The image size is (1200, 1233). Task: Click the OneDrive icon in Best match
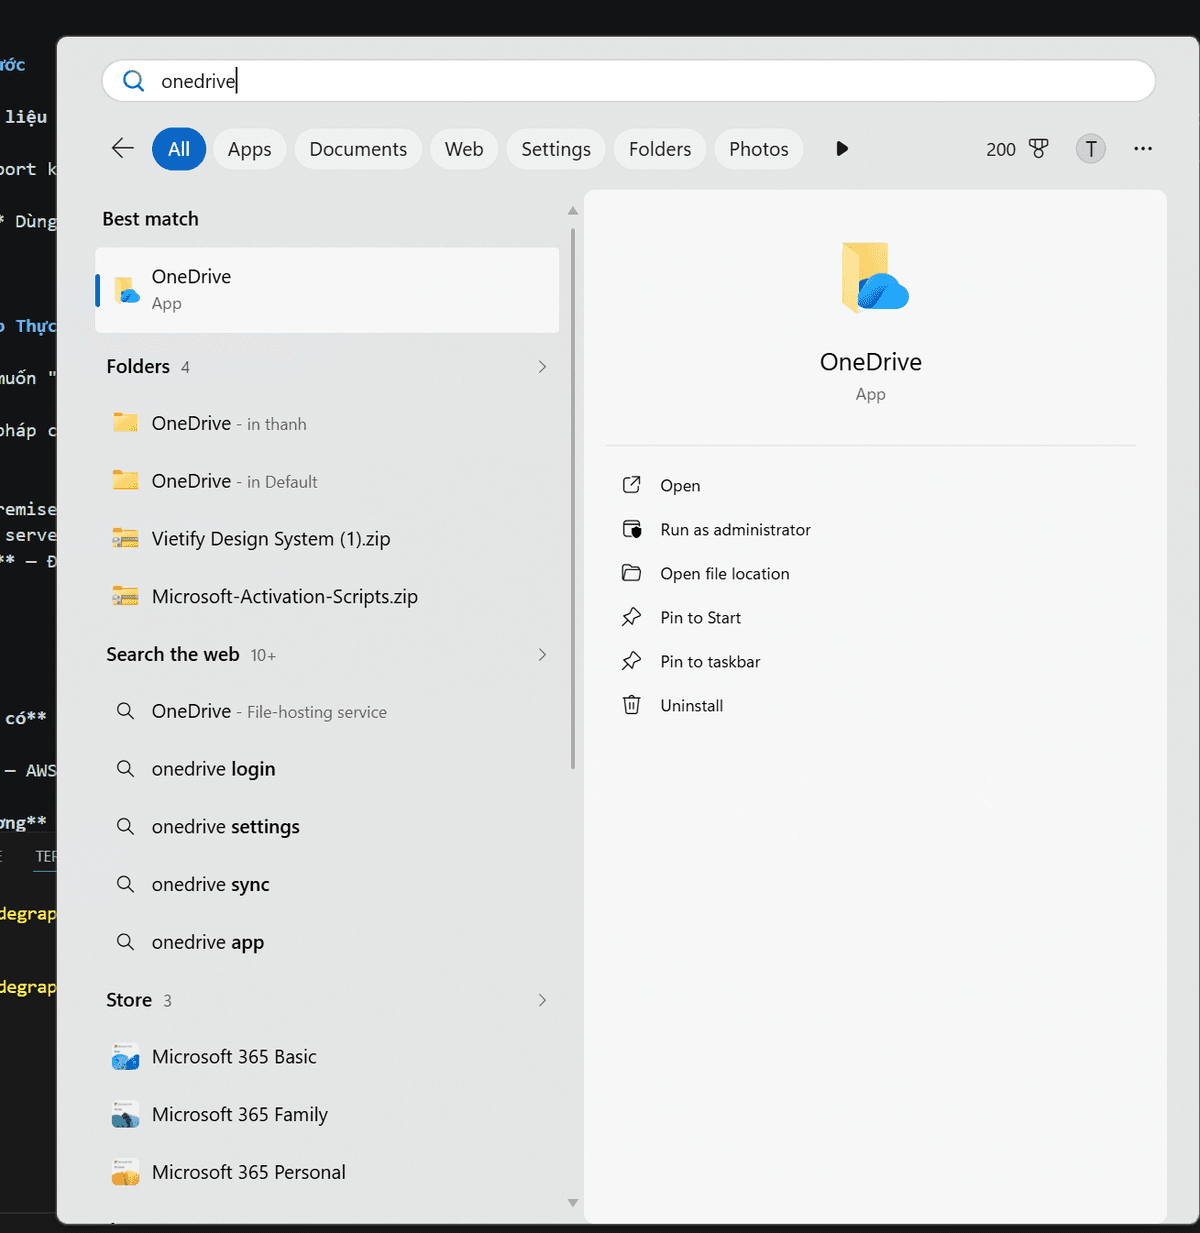pyautogui.click(x=126, y=290)
